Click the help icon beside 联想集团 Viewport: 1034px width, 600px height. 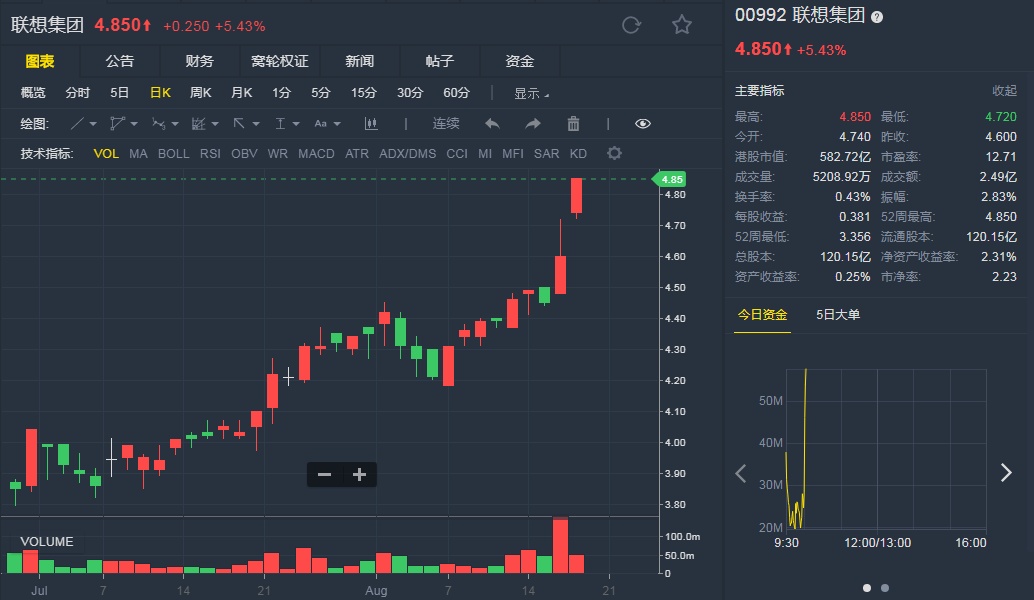877,17
